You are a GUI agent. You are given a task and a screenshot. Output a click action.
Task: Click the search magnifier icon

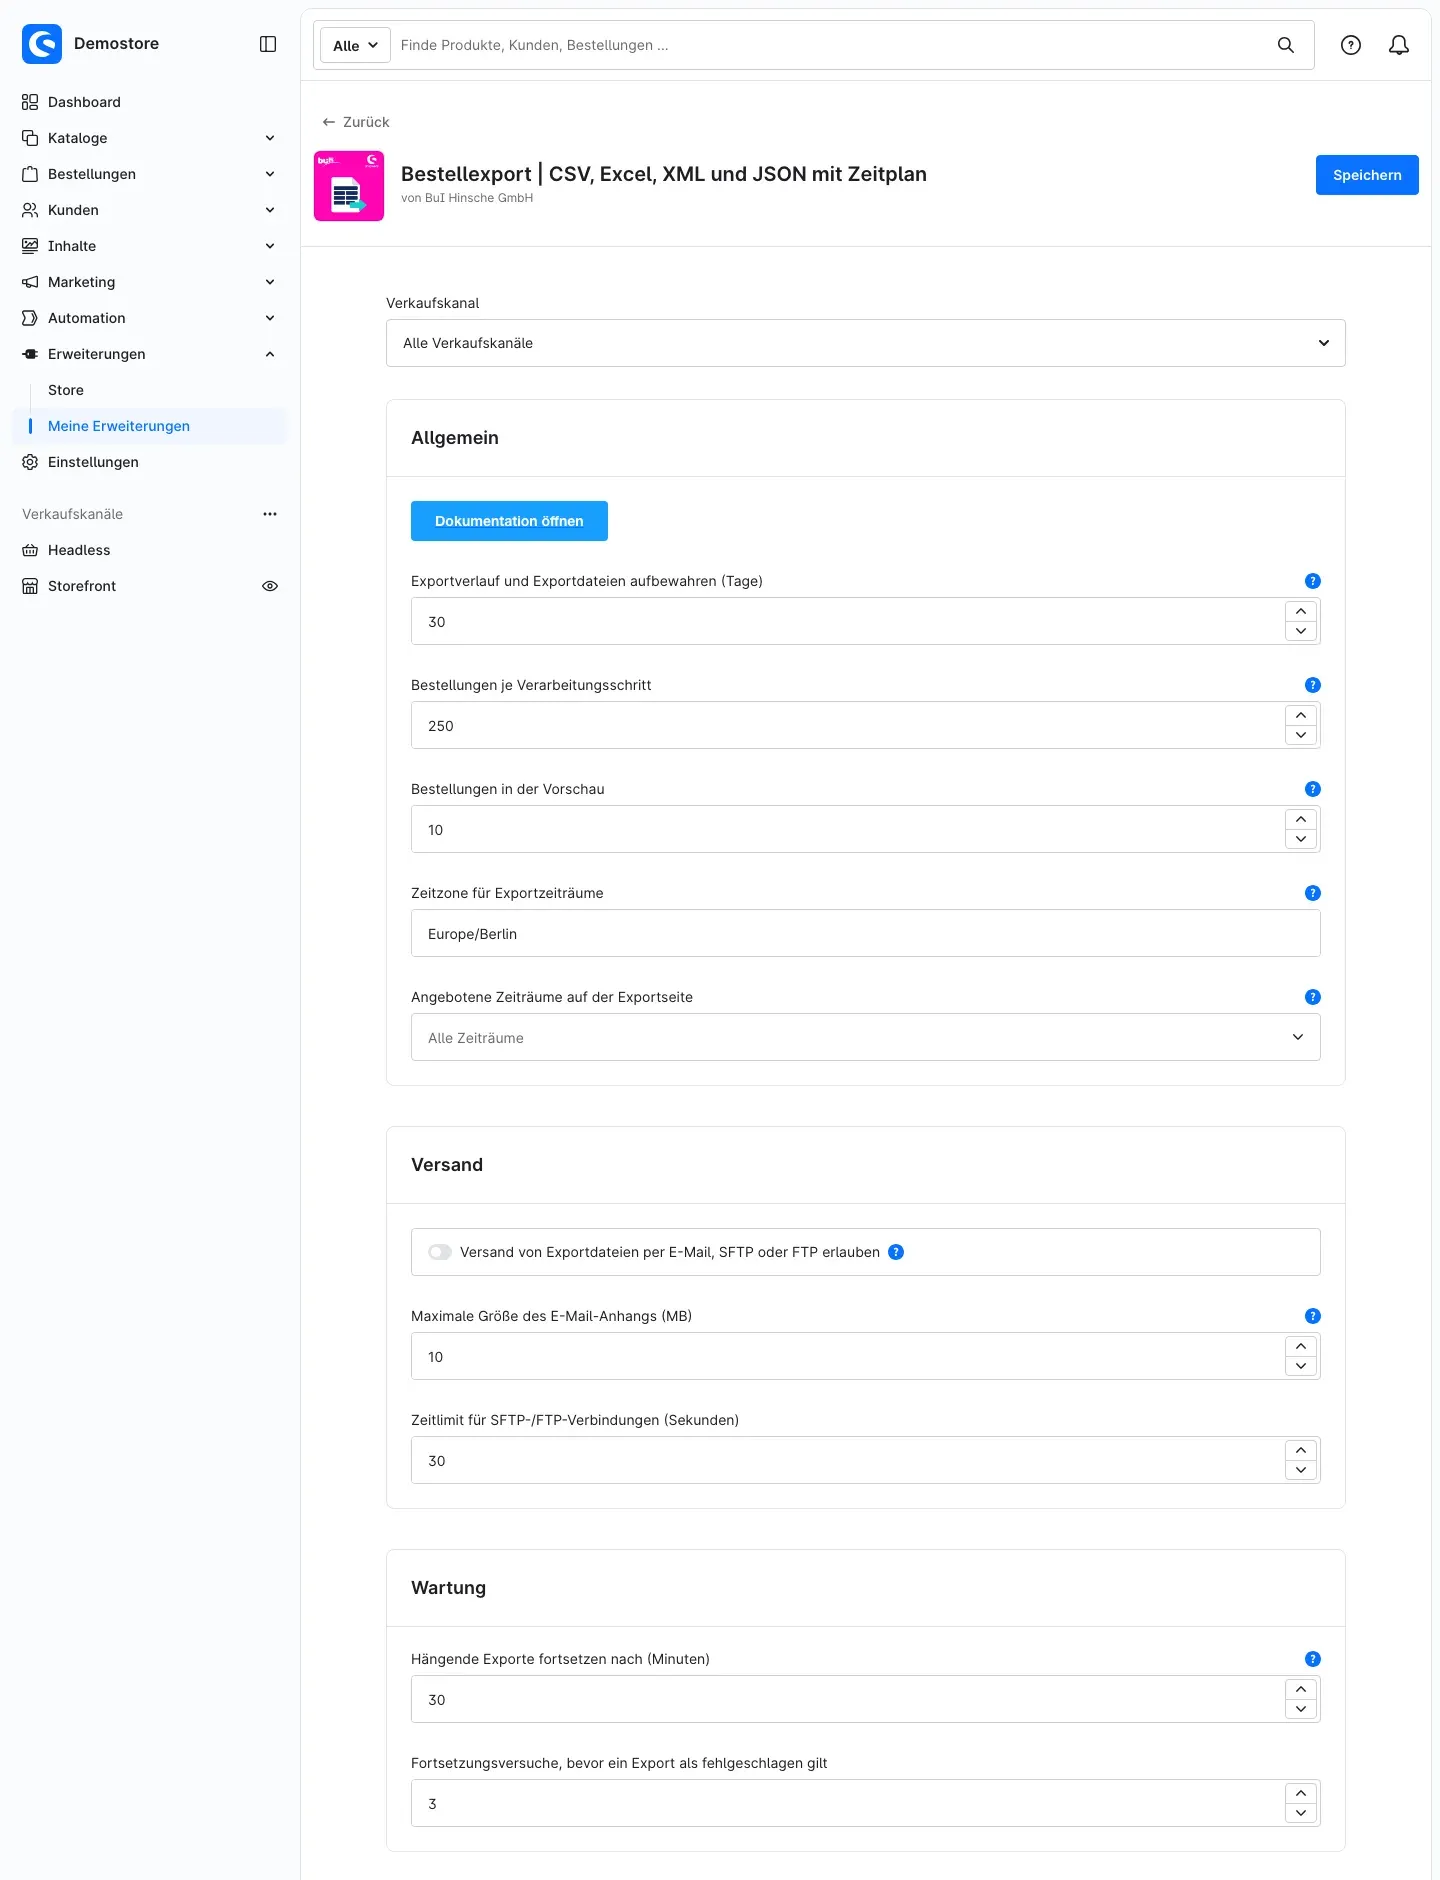point(1286,45)
